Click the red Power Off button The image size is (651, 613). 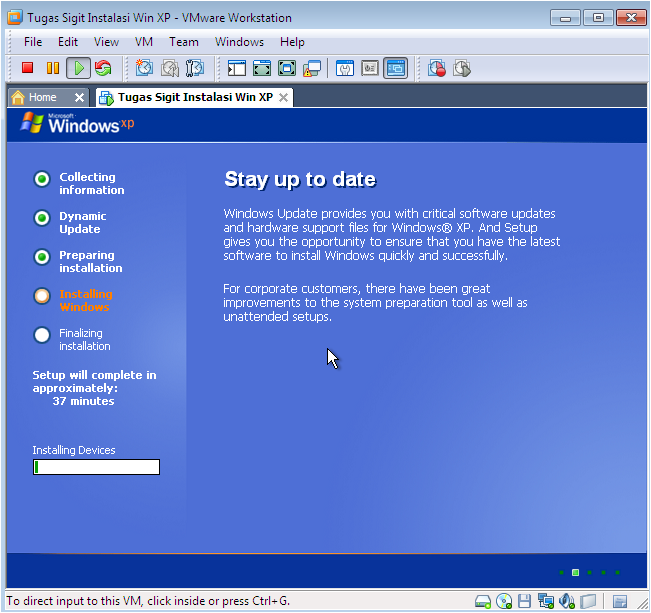point(27,68)
